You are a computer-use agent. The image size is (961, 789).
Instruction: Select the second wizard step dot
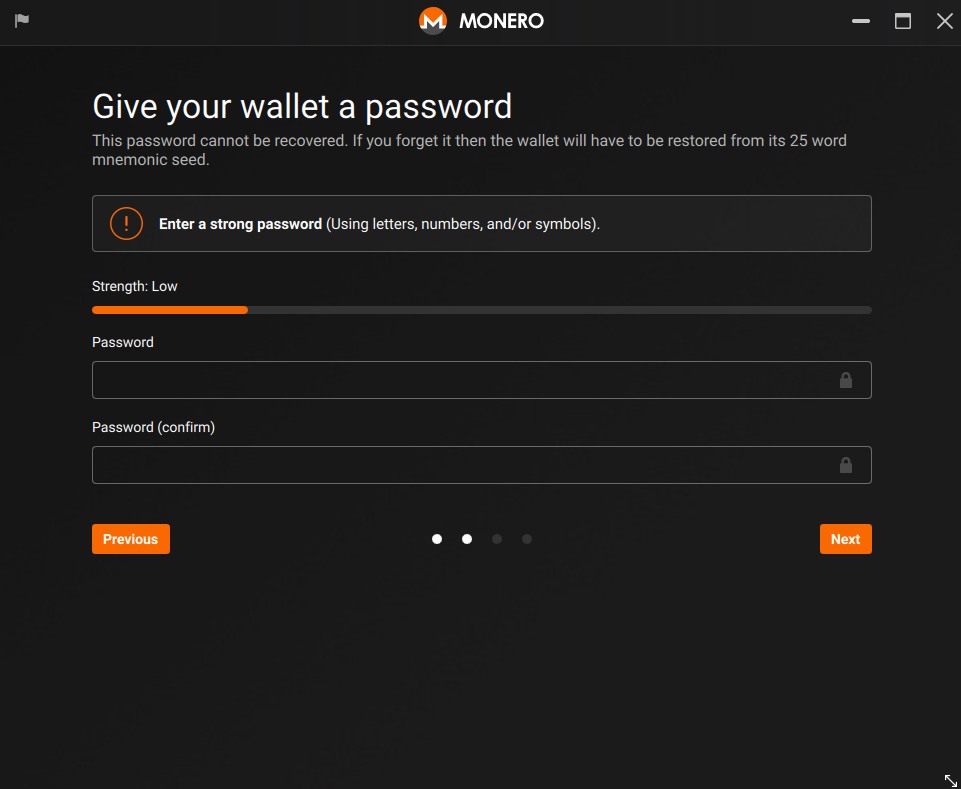click(x=467, y=539)
